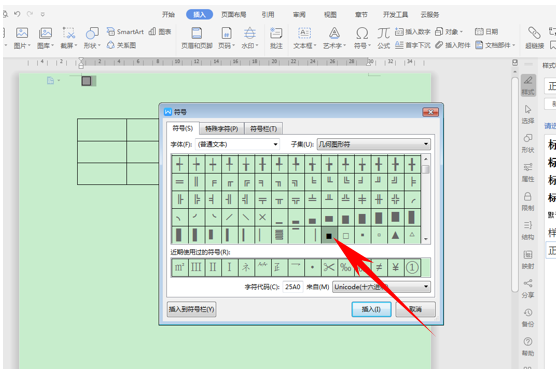Image resolution: width=560 pixels, height=376 pixels.
Task: Open the 子集 subset dropdown showing 几何图形符
Action: pos(374,144)
